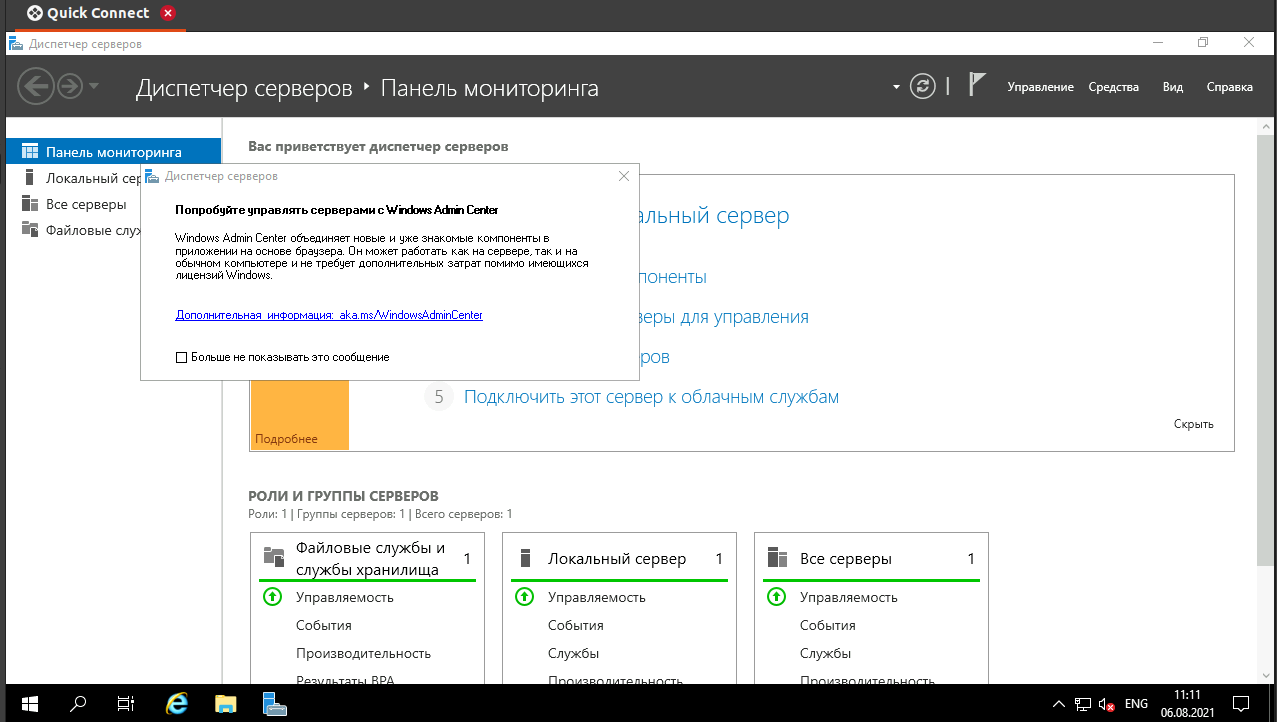The image size is (1277, 722).
Task: Open the Справка menu
Action: [x=1230, y=87]
